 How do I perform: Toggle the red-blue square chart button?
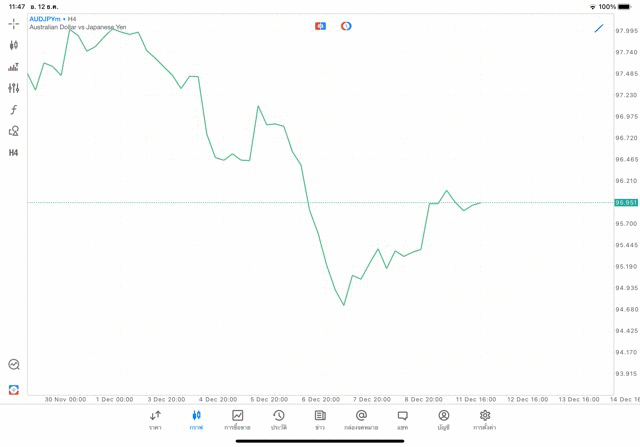click(x=320, y=26)
